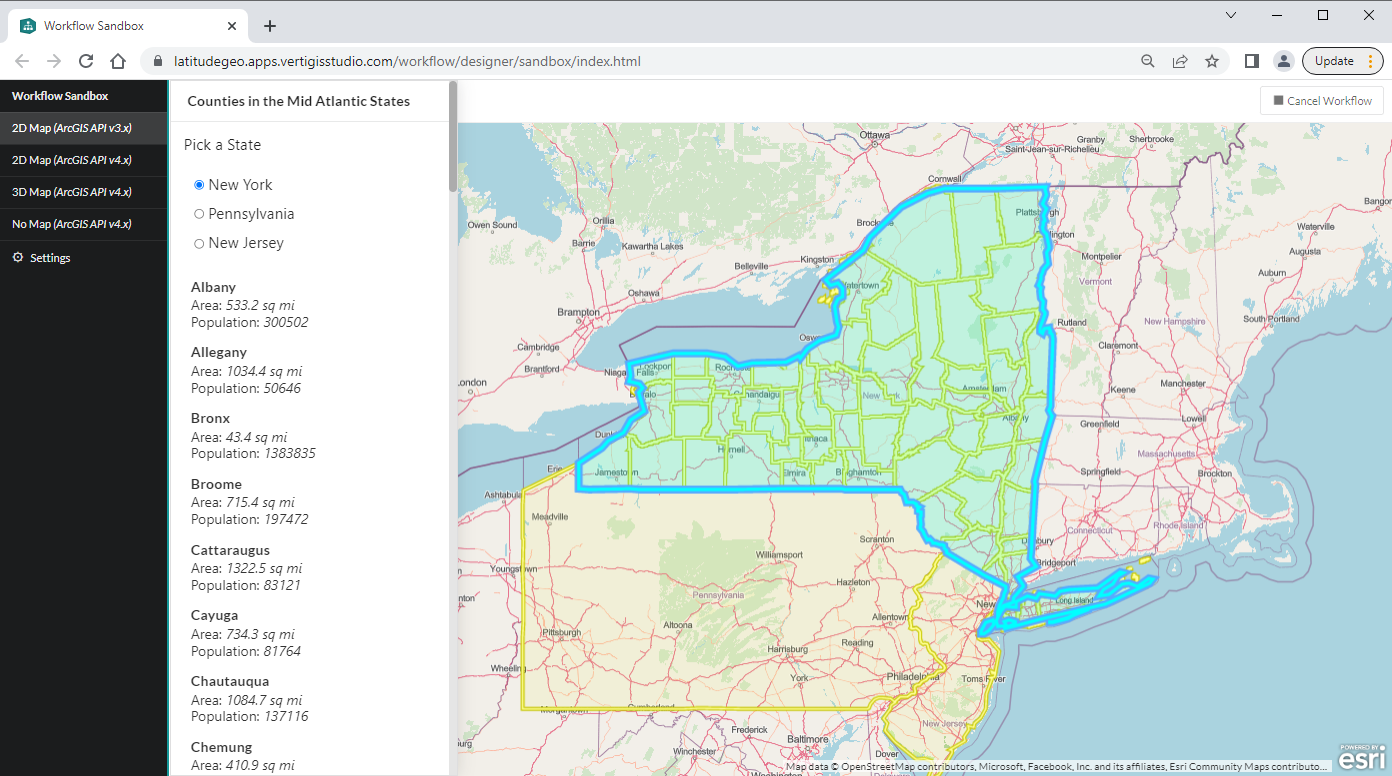Select the Pennsylvania radio button

[x=199, y=213]
